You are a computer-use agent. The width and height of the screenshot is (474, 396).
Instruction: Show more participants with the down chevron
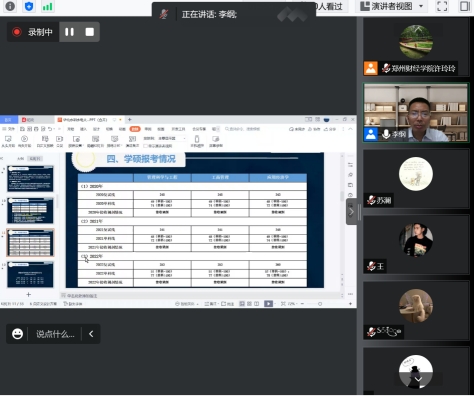pos(418,379)
